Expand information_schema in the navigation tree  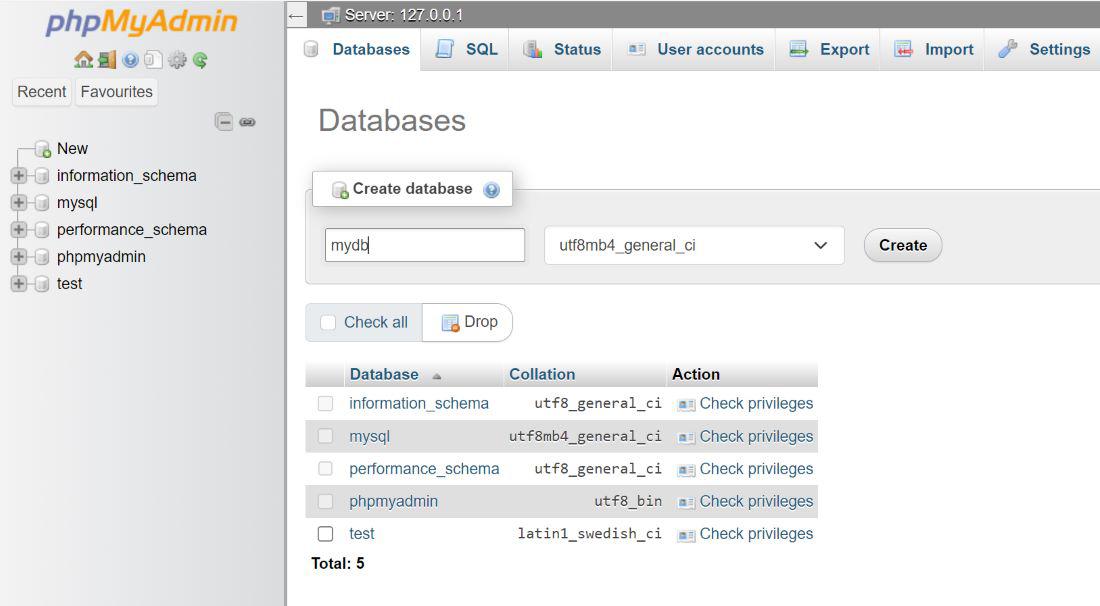(18, 176)
